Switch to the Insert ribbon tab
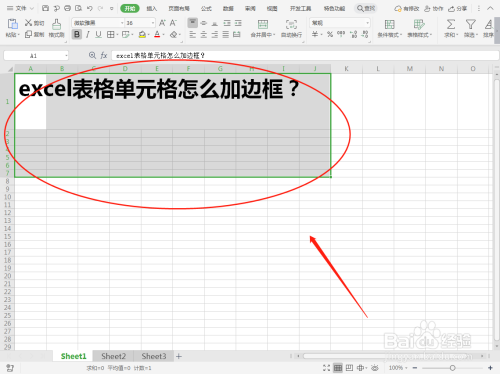Image resolution: width=500 pixels, height=374 pixels. 152,8
